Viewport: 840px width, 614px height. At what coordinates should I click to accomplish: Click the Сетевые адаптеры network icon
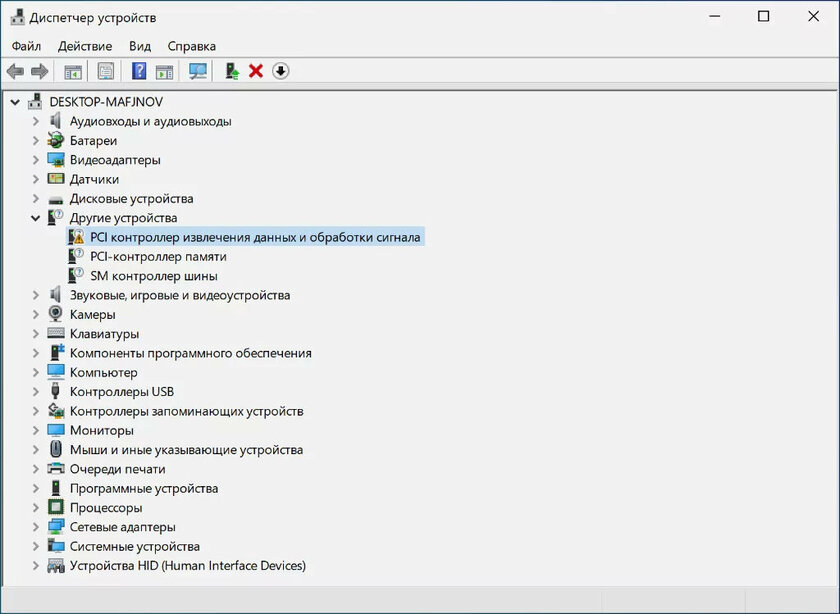(56, 526)
